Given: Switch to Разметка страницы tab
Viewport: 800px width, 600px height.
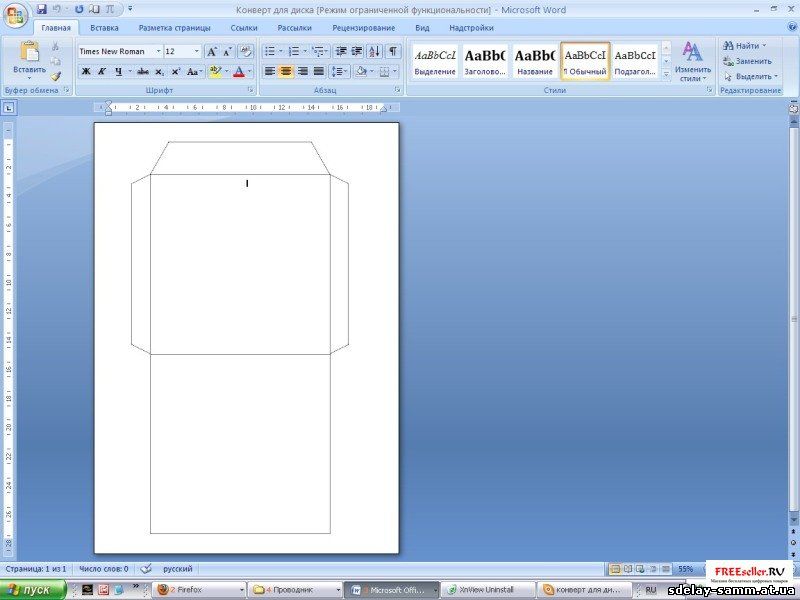Looking at the screenshot, I should [x=174, y=28].
